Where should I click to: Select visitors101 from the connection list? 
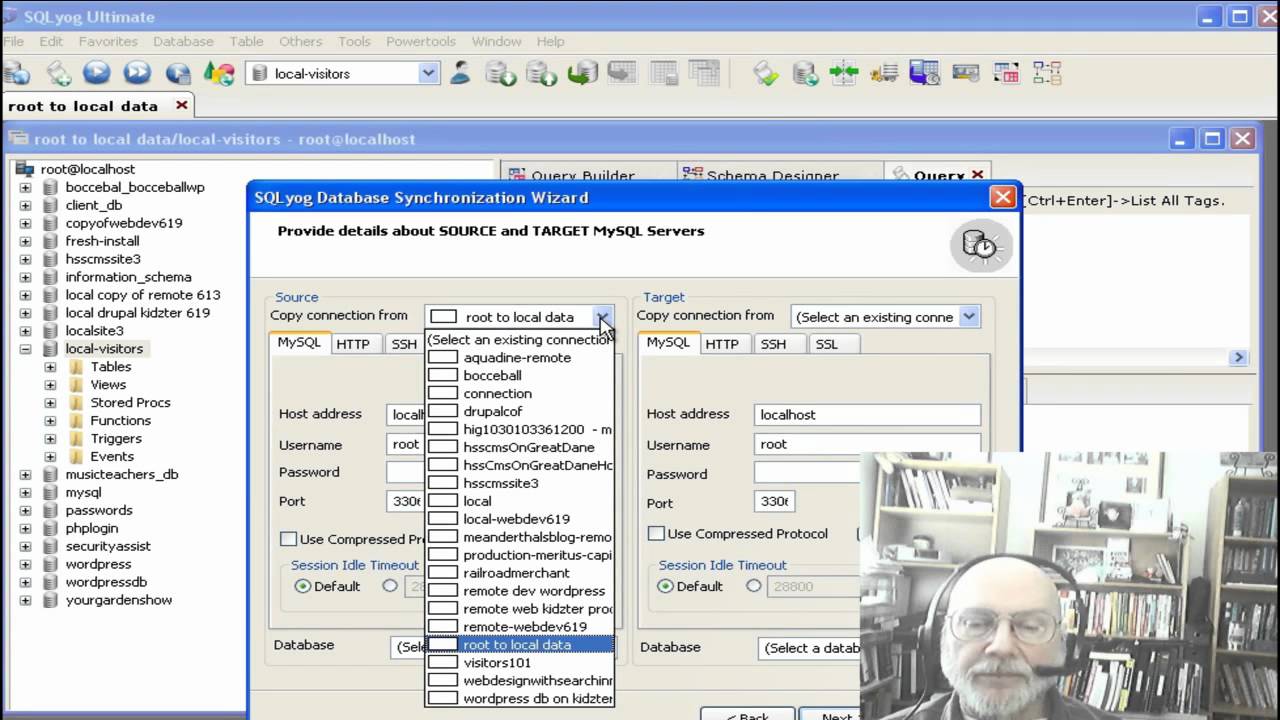point(519,662)
